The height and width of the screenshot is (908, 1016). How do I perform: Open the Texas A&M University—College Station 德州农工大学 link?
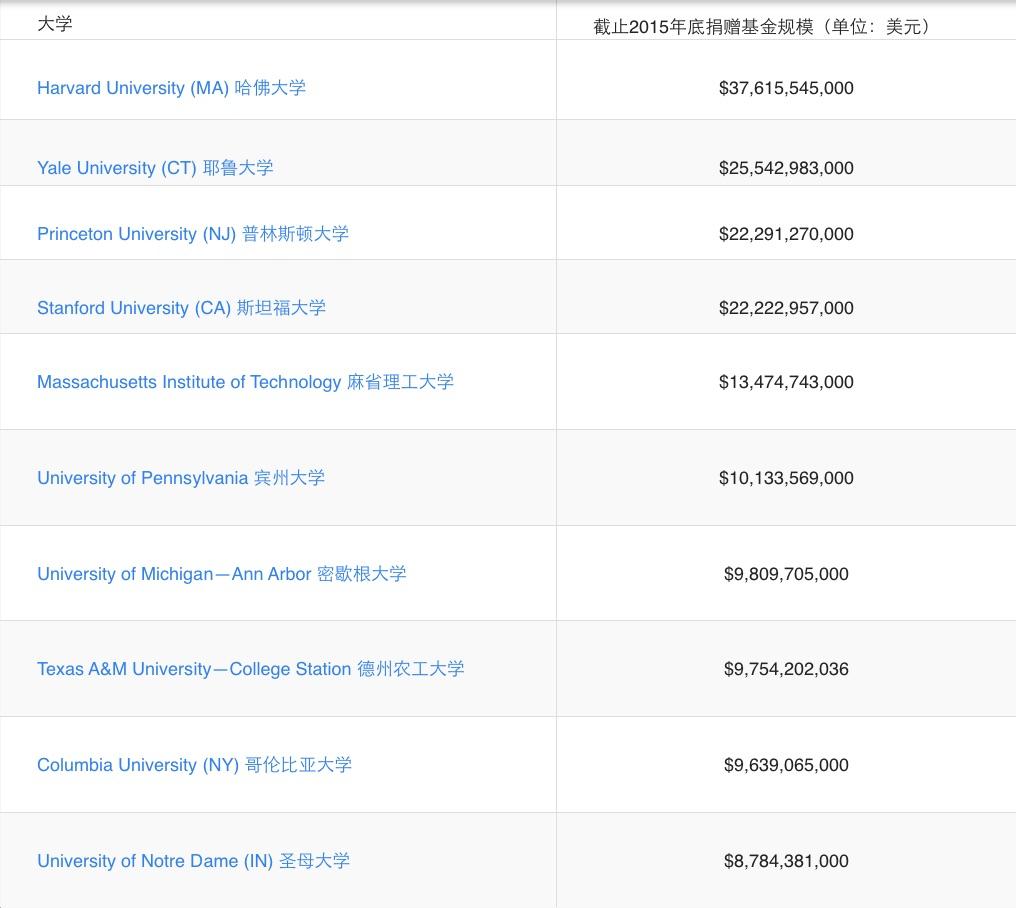coord(251,669)
